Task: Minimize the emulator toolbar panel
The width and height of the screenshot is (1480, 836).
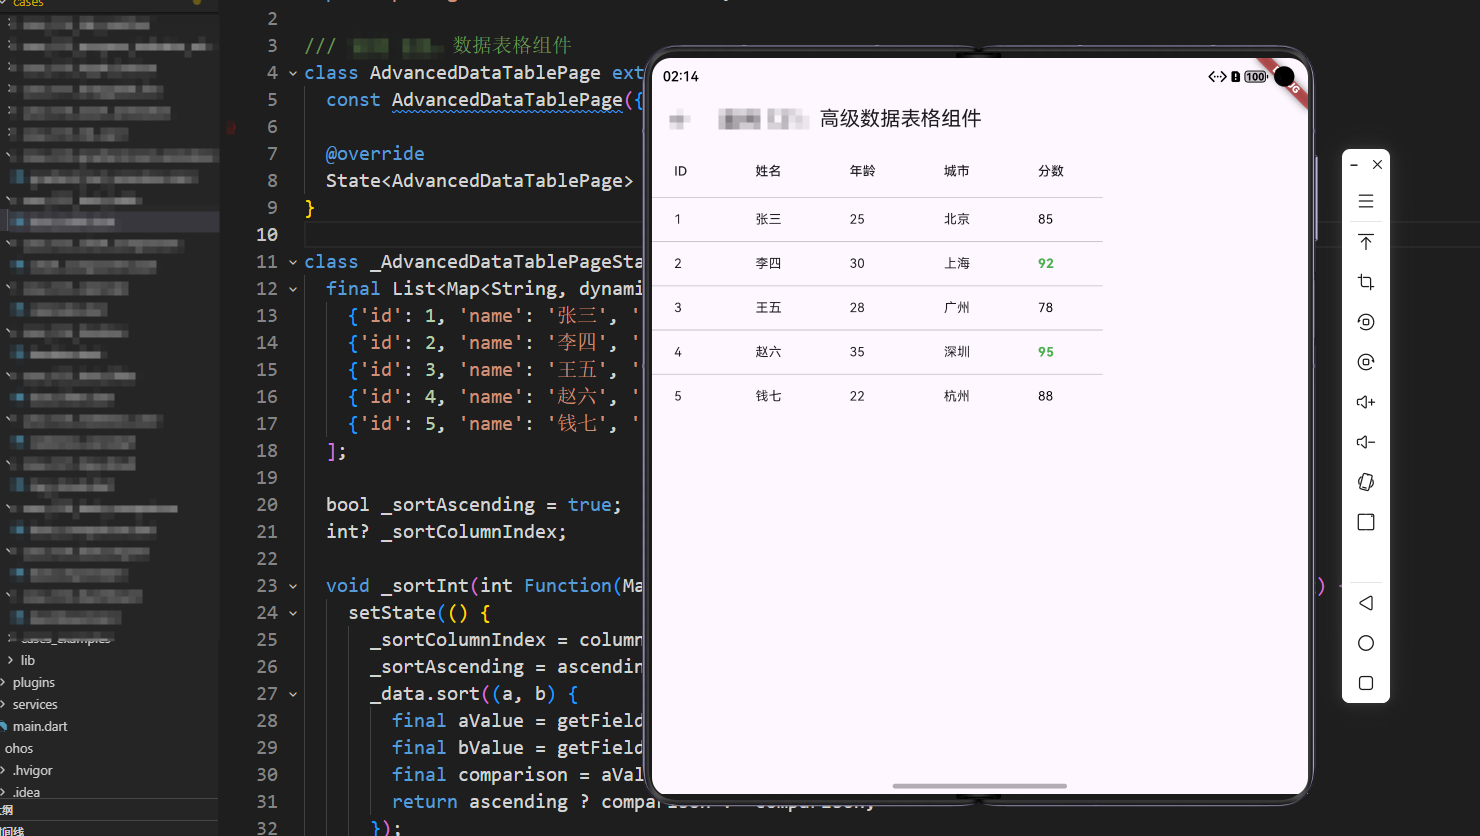Action: pyautogui.click(x=1354, y=165)
